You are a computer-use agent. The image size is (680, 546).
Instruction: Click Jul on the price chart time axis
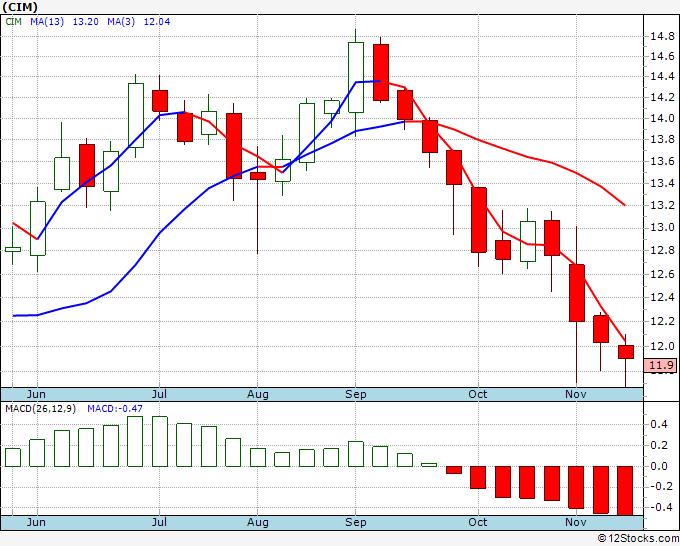[x=159, y=394]
